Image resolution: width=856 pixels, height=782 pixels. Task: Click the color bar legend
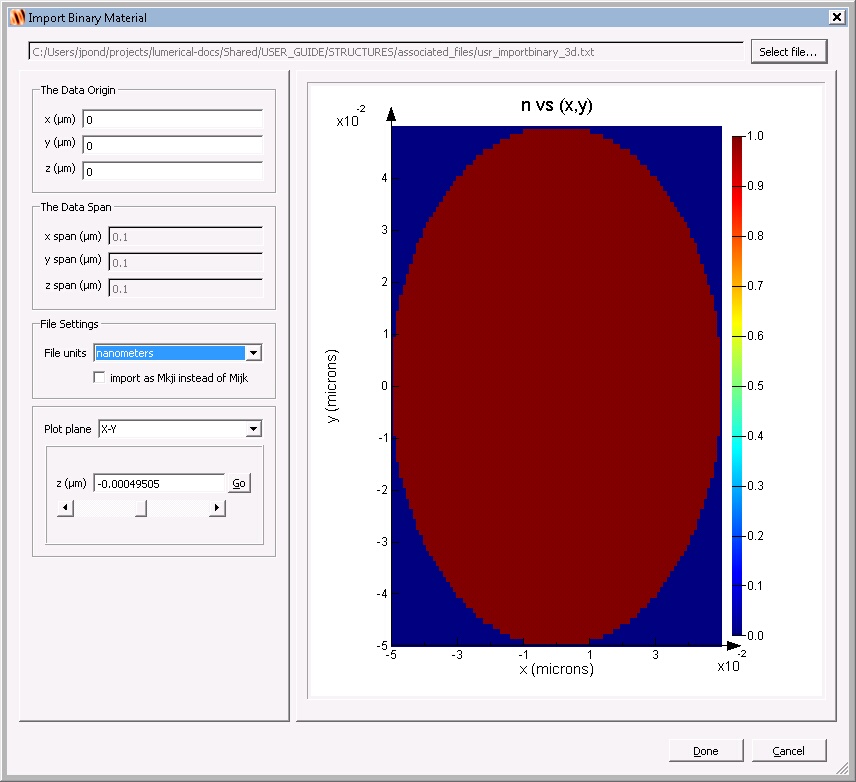tap(737, 386)
